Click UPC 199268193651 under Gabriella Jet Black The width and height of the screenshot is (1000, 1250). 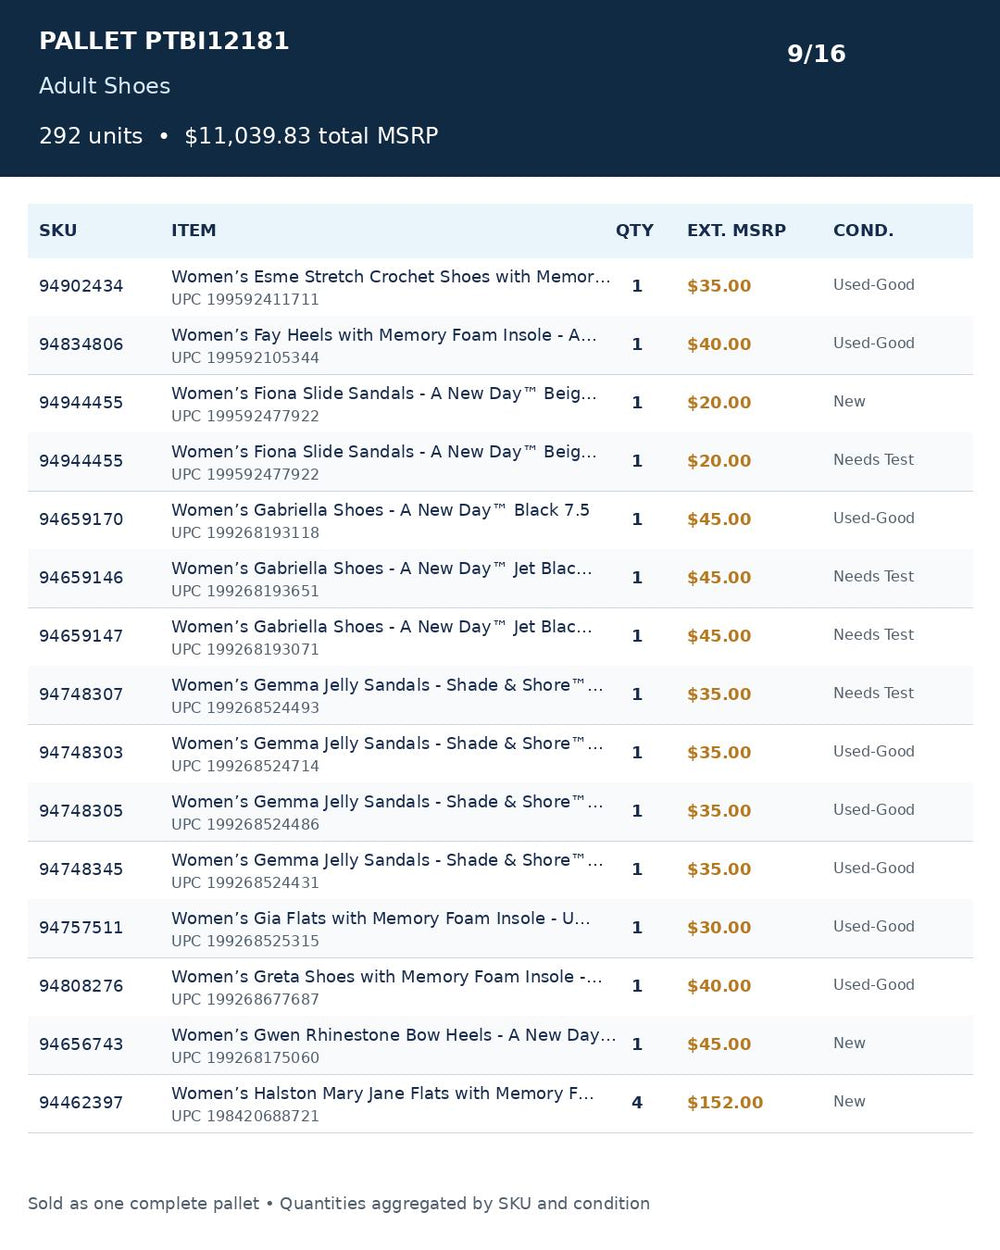pos(245,591)
